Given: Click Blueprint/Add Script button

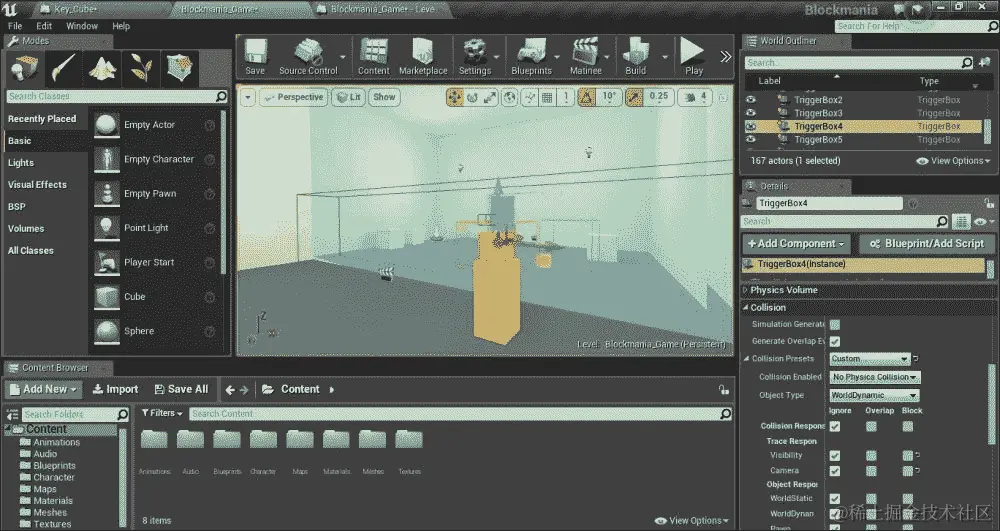Looking at the screenshot, I should [927, 244].
